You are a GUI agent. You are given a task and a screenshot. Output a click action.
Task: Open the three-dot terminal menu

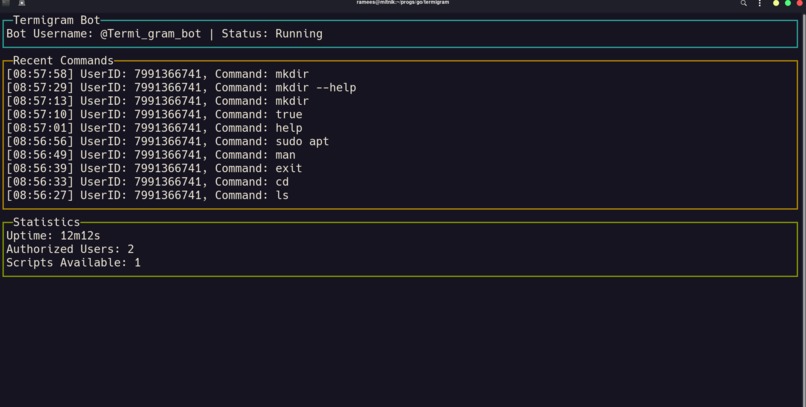click(x=760, y=3)
